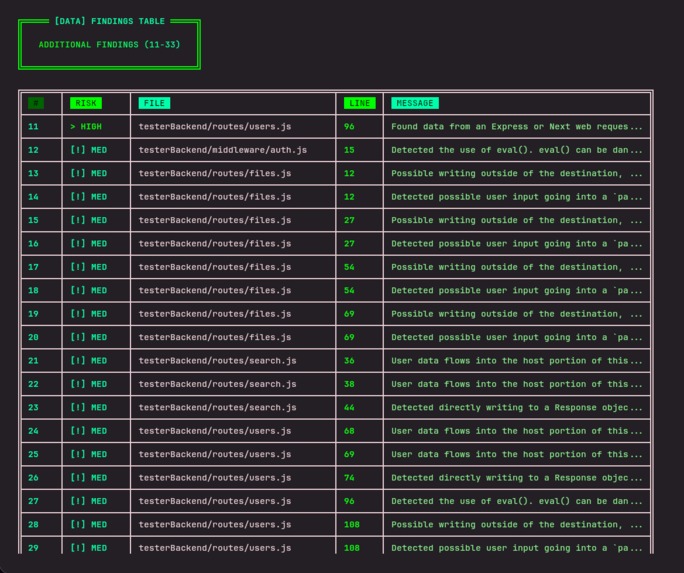Click search.js path in row 21
The image size is (684, 573).
(x=217, y=361)
